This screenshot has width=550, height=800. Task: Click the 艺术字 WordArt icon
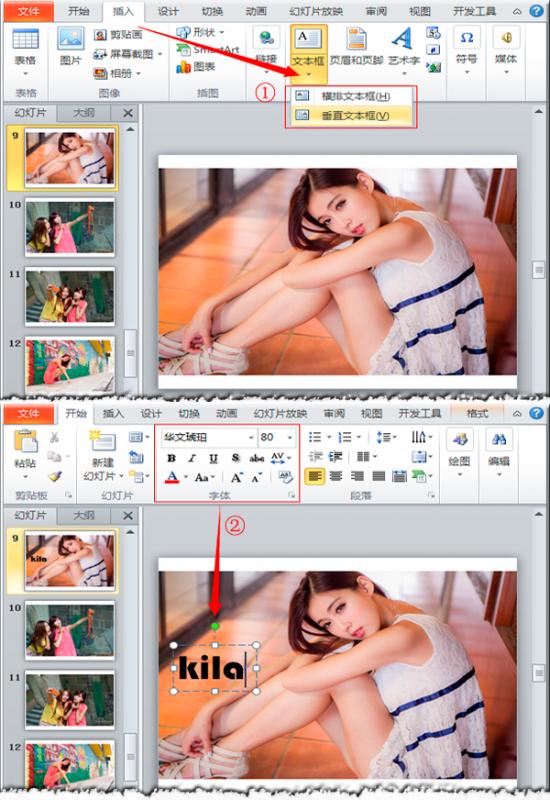pos(403,38)
